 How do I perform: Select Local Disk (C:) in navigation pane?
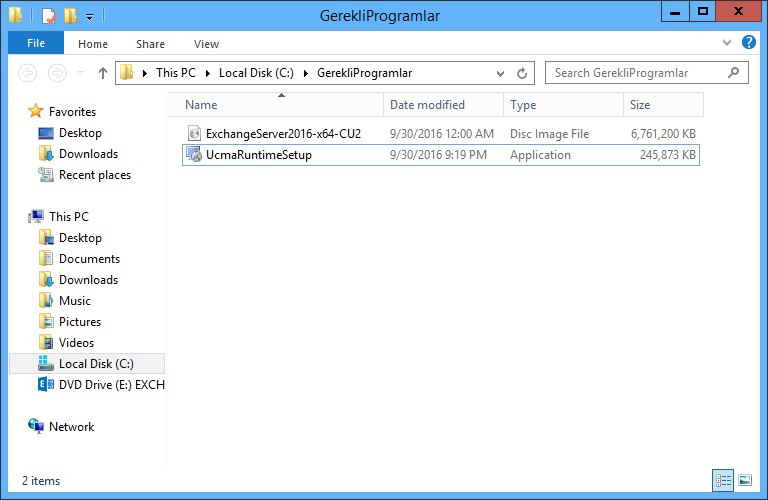[87, 364]
